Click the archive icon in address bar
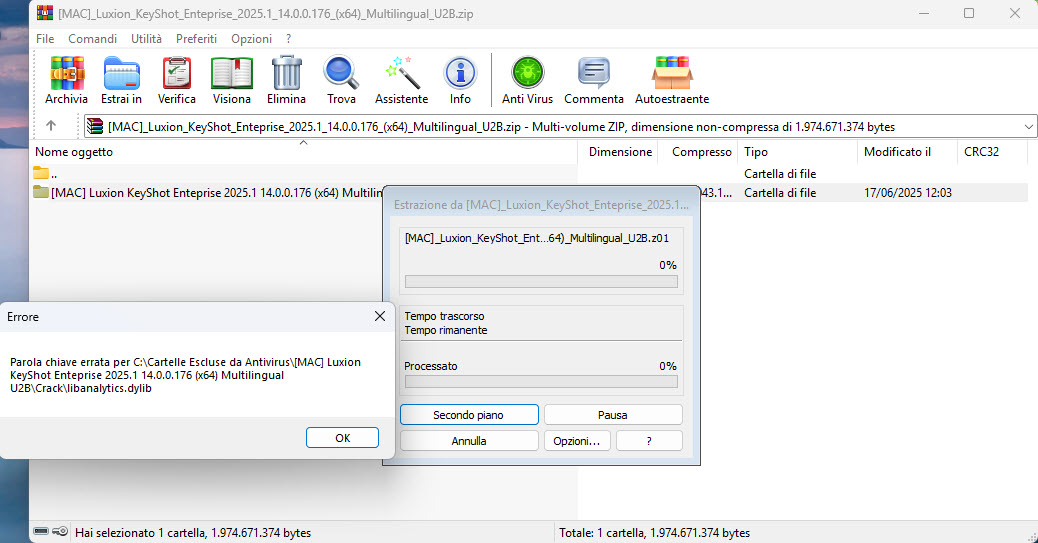1038x543 pixels. pos(95,126)
